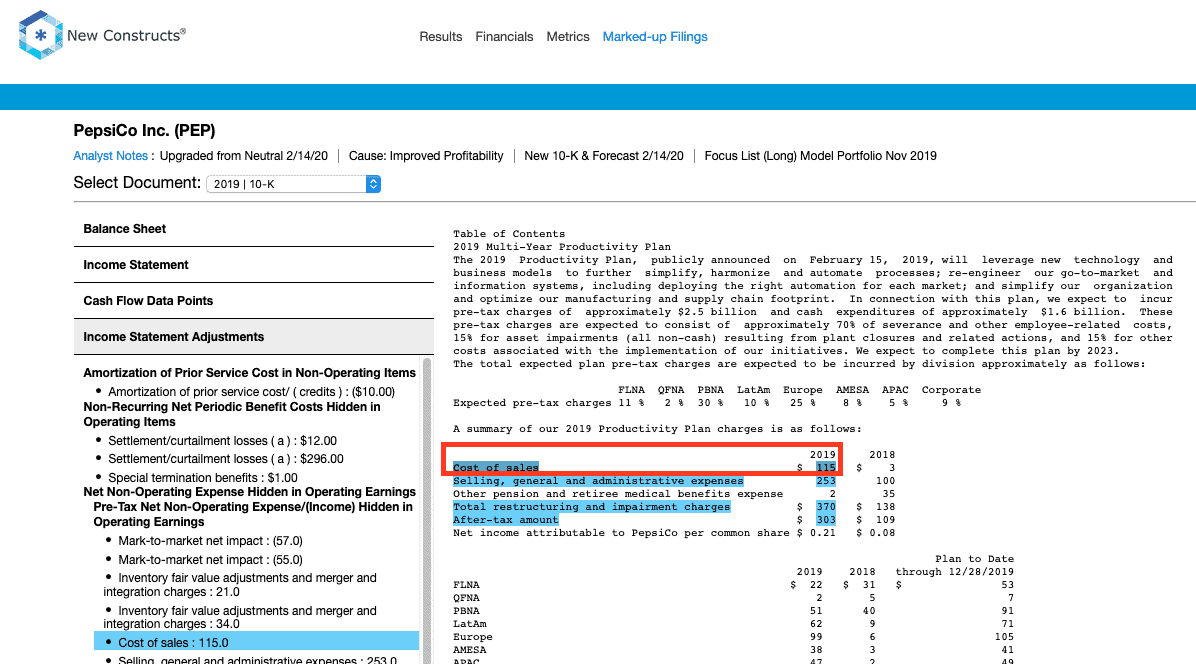This screenshot has height=664, width=1196.
Task: Select Inventory fair value adjustments 21.0 item
Action: coord(240,585)
